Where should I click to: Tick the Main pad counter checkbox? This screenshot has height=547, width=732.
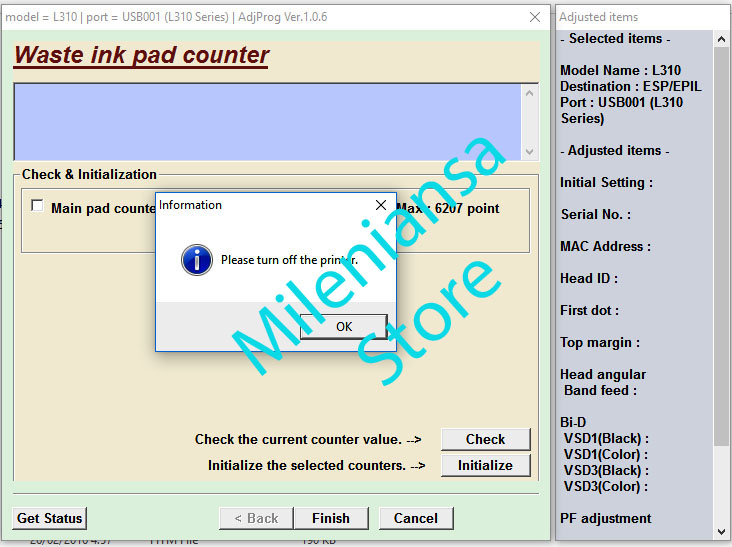[x=37, y=205]
